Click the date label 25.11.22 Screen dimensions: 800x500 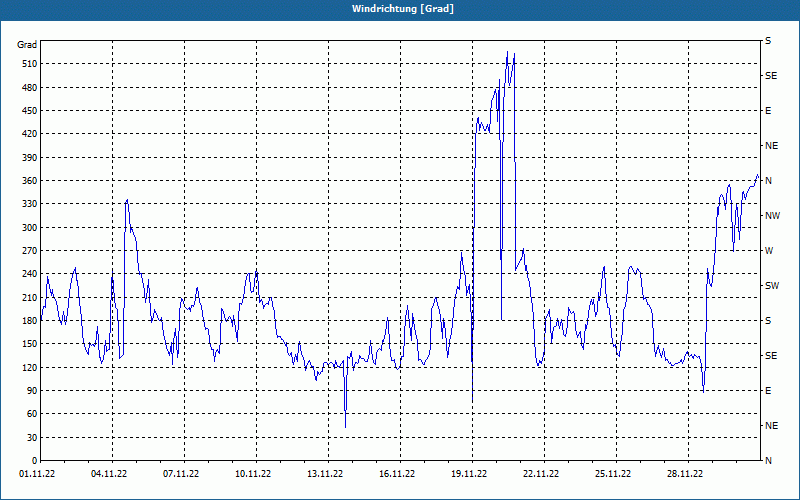click(613, 473)
